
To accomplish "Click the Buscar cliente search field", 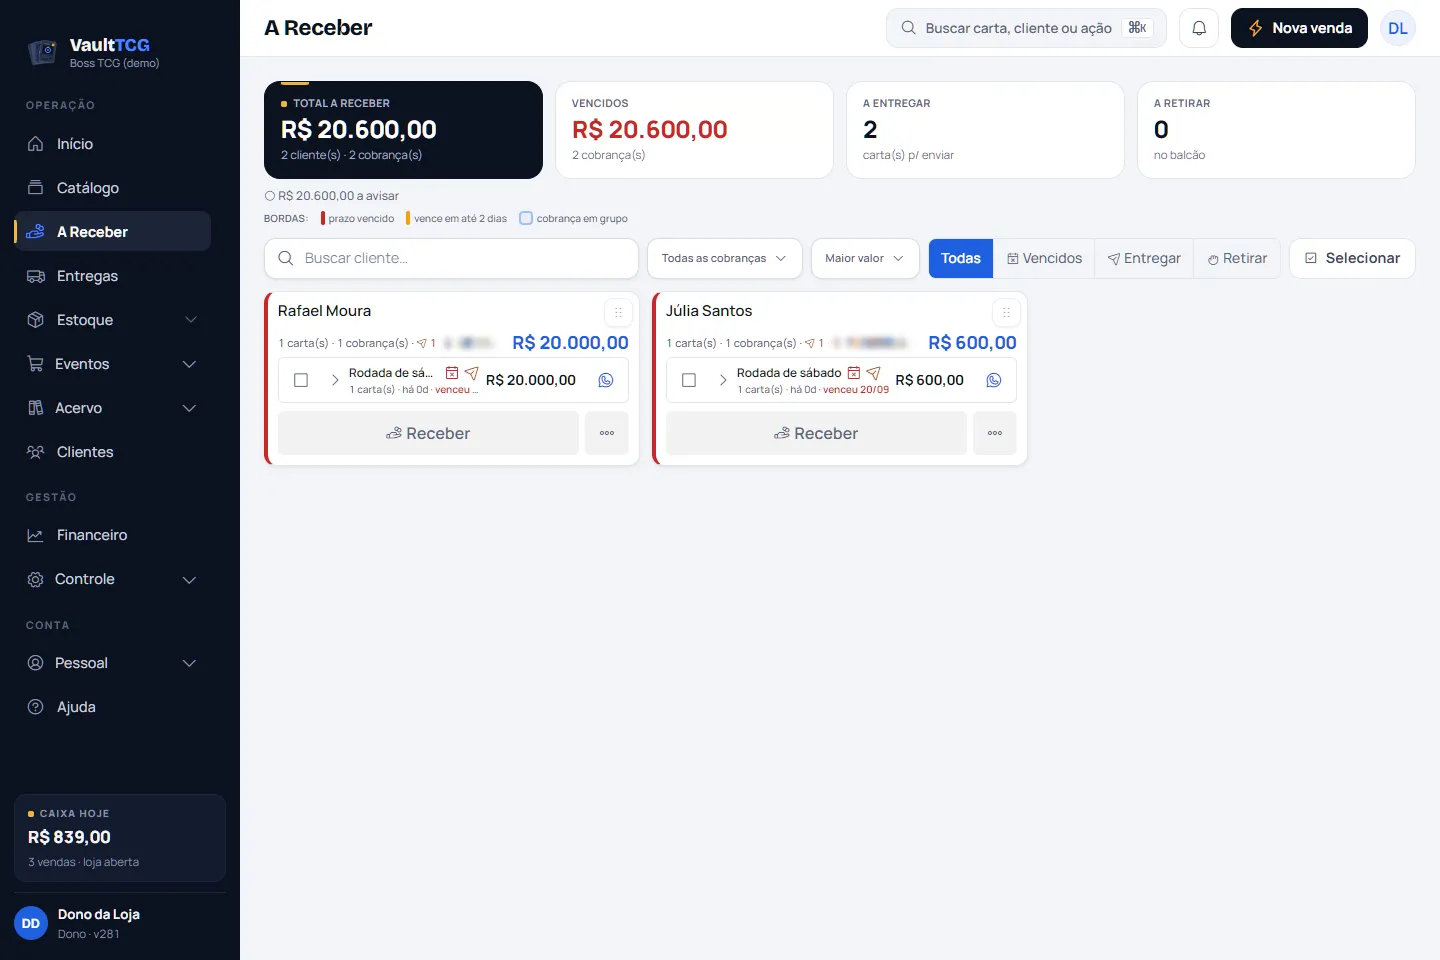I will click(x=451, y=258).
